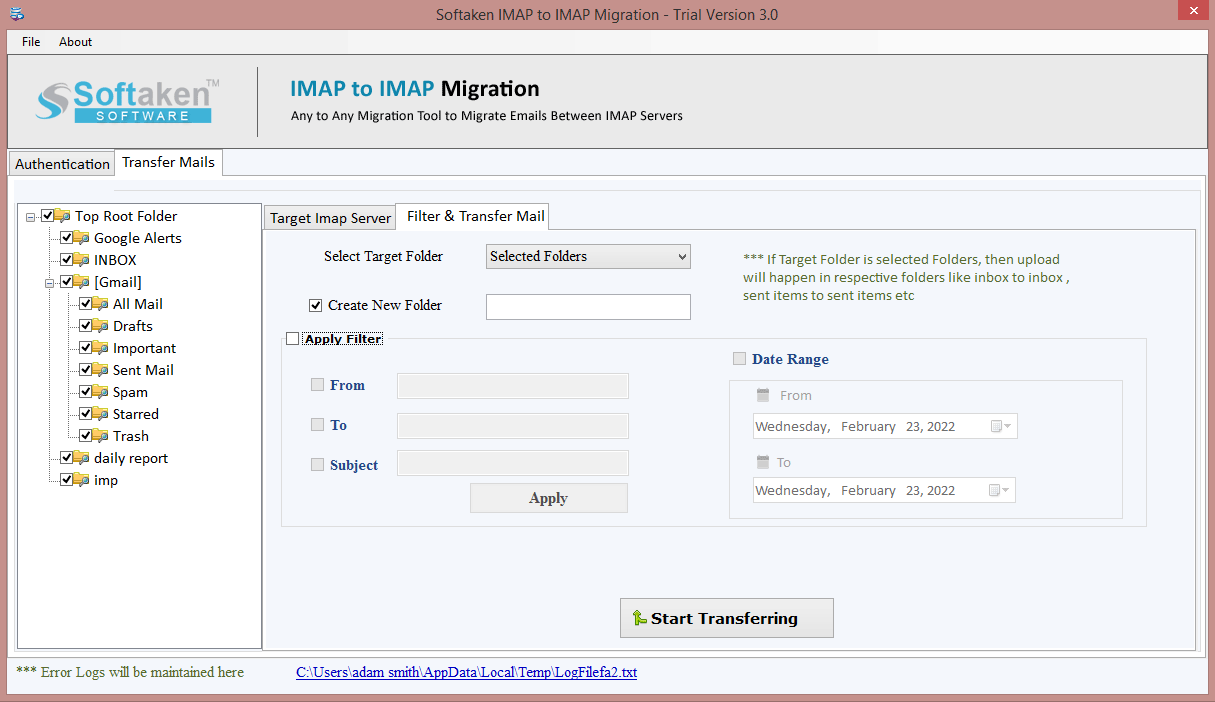Enable the Apply Filter checkbox

point(292,339)
